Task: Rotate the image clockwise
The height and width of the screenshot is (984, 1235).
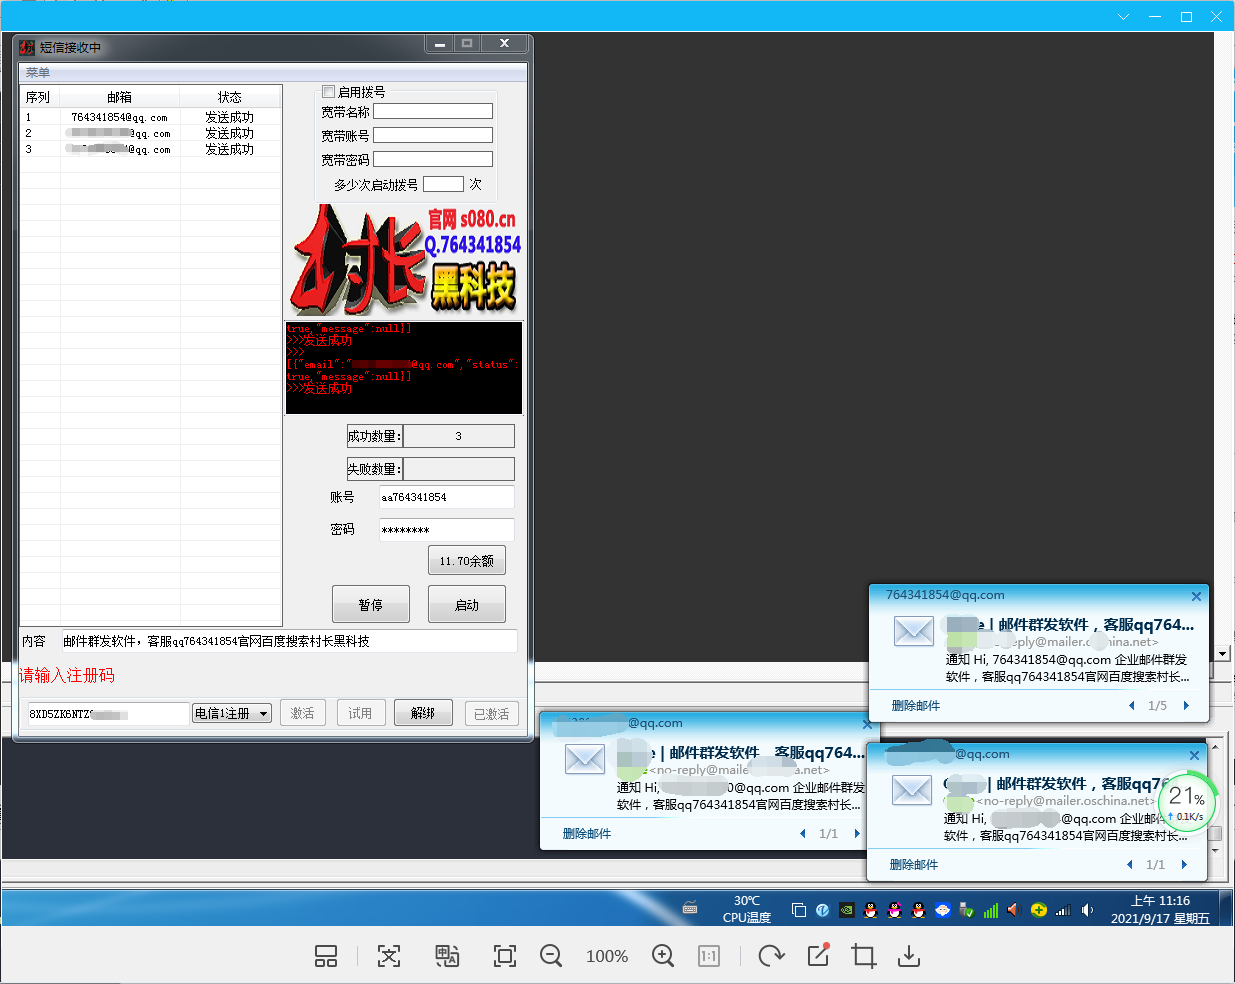Action: click(771, 956)
